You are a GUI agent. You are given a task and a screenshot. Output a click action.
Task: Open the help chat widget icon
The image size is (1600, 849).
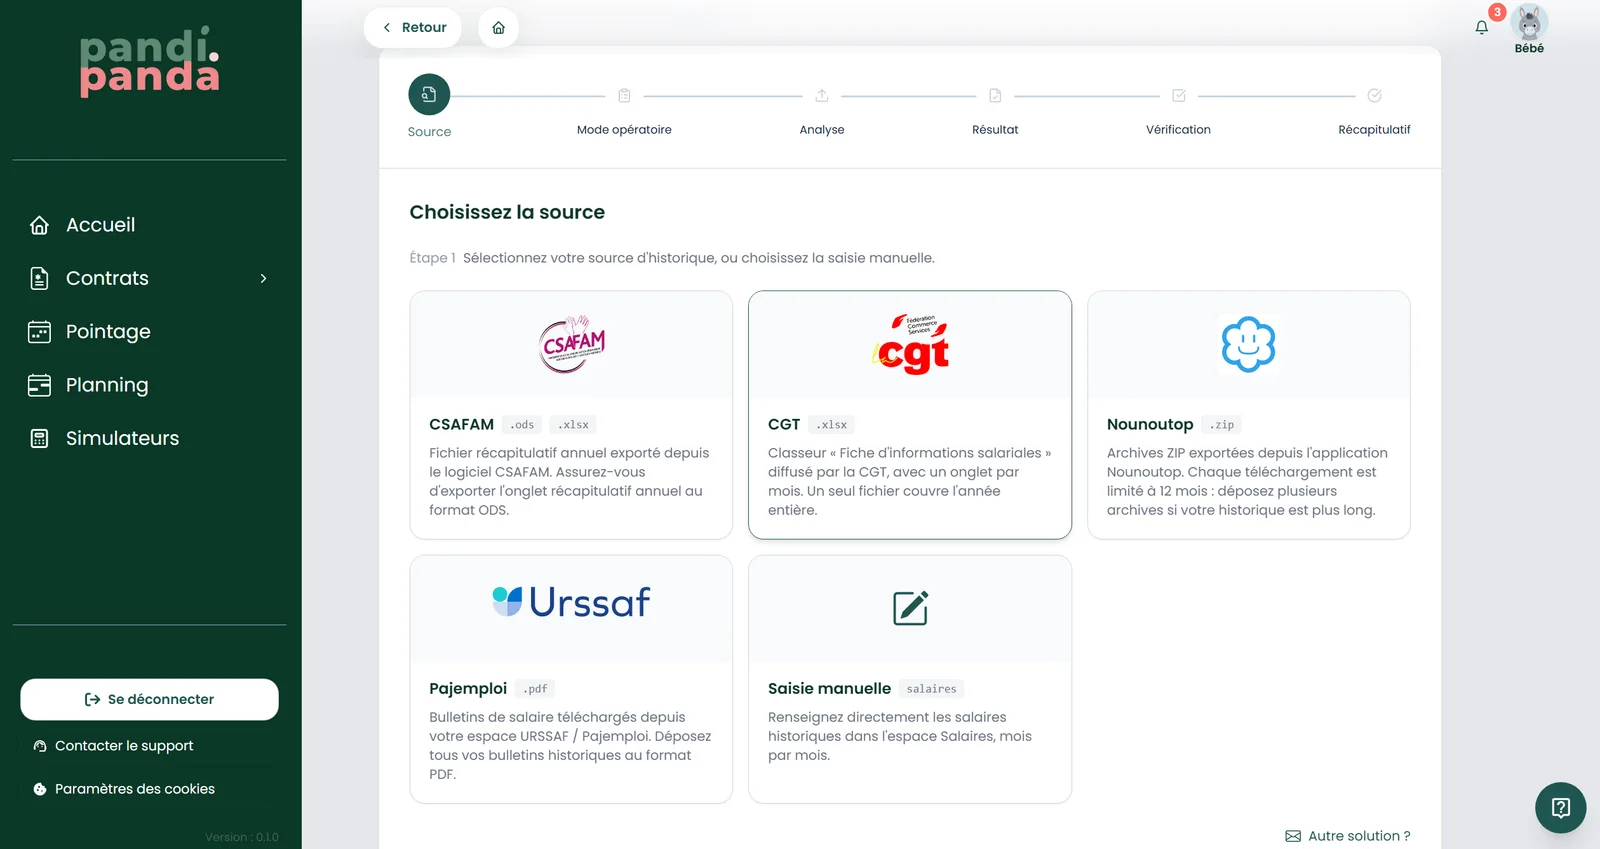(x=1561, y=808)
